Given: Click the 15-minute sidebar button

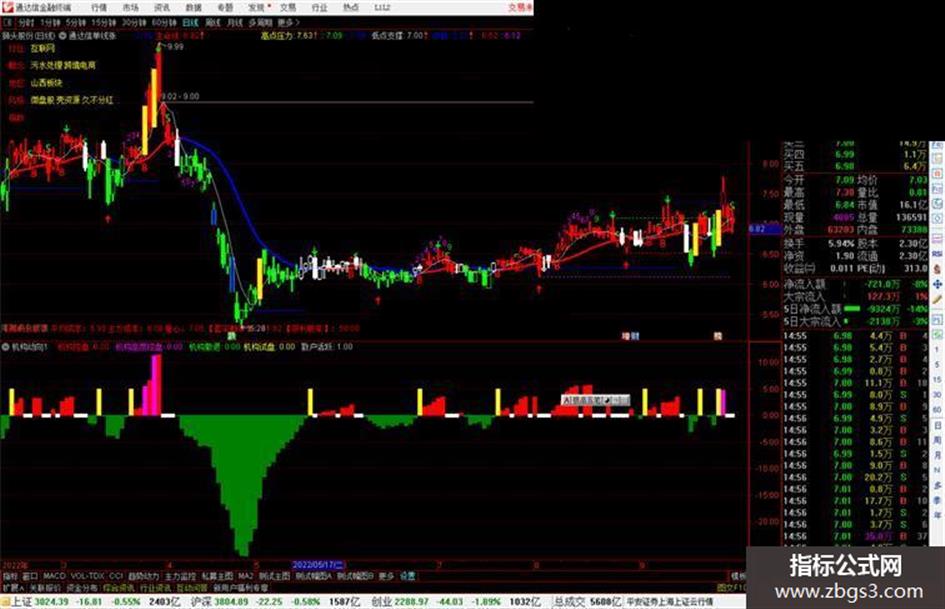Looking at the screenshot, I should tap(937, 379).
